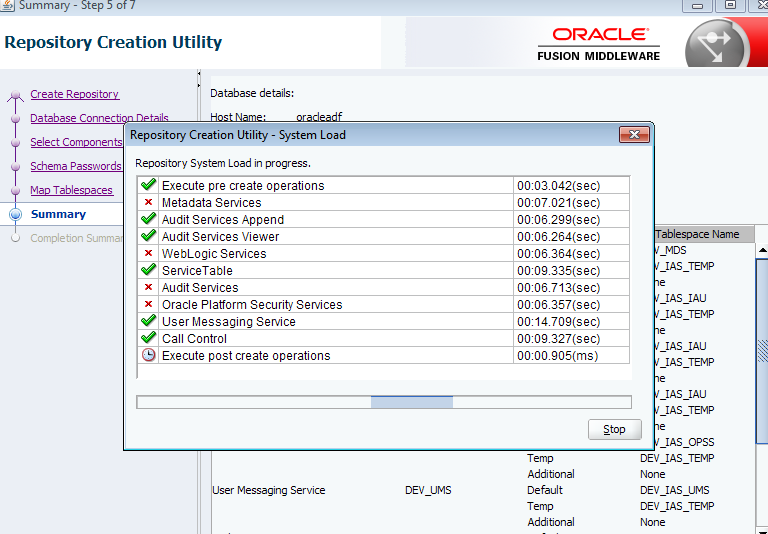Click the system load progress bar
Screen dimensions: 768x534
coord(383,402)
